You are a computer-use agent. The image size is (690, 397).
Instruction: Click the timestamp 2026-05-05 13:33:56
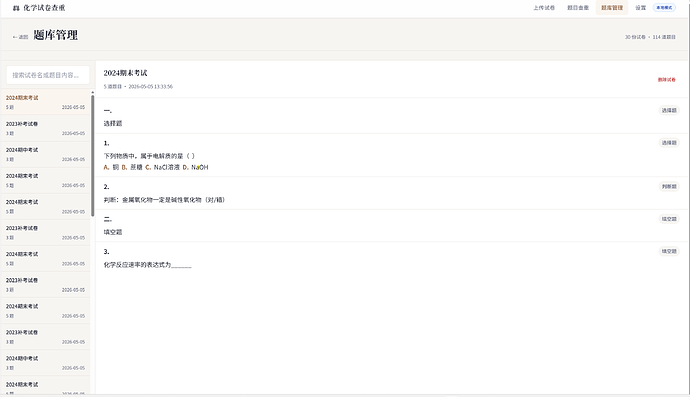[x=150, y=87]
